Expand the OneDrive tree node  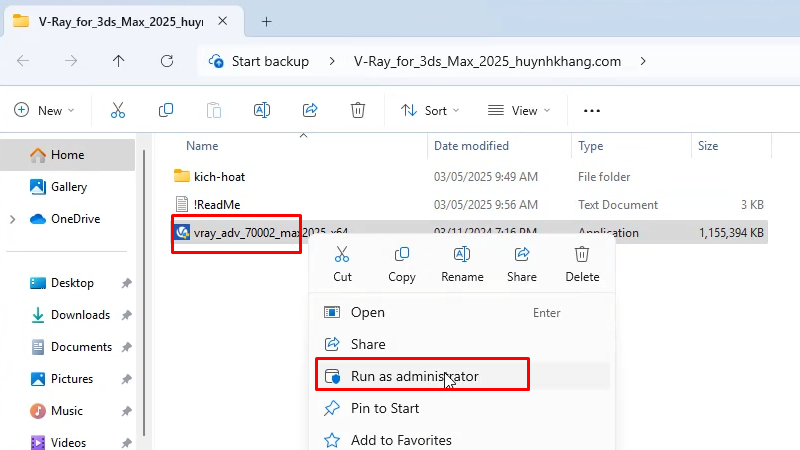pos(13,219)
